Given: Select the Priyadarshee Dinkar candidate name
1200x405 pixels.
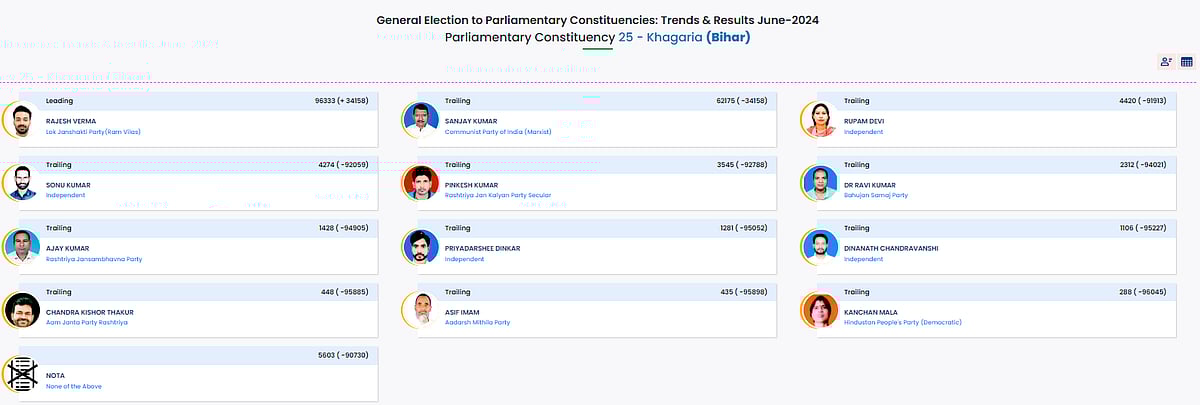Looking at the screenshot, I should coord(482,248).
